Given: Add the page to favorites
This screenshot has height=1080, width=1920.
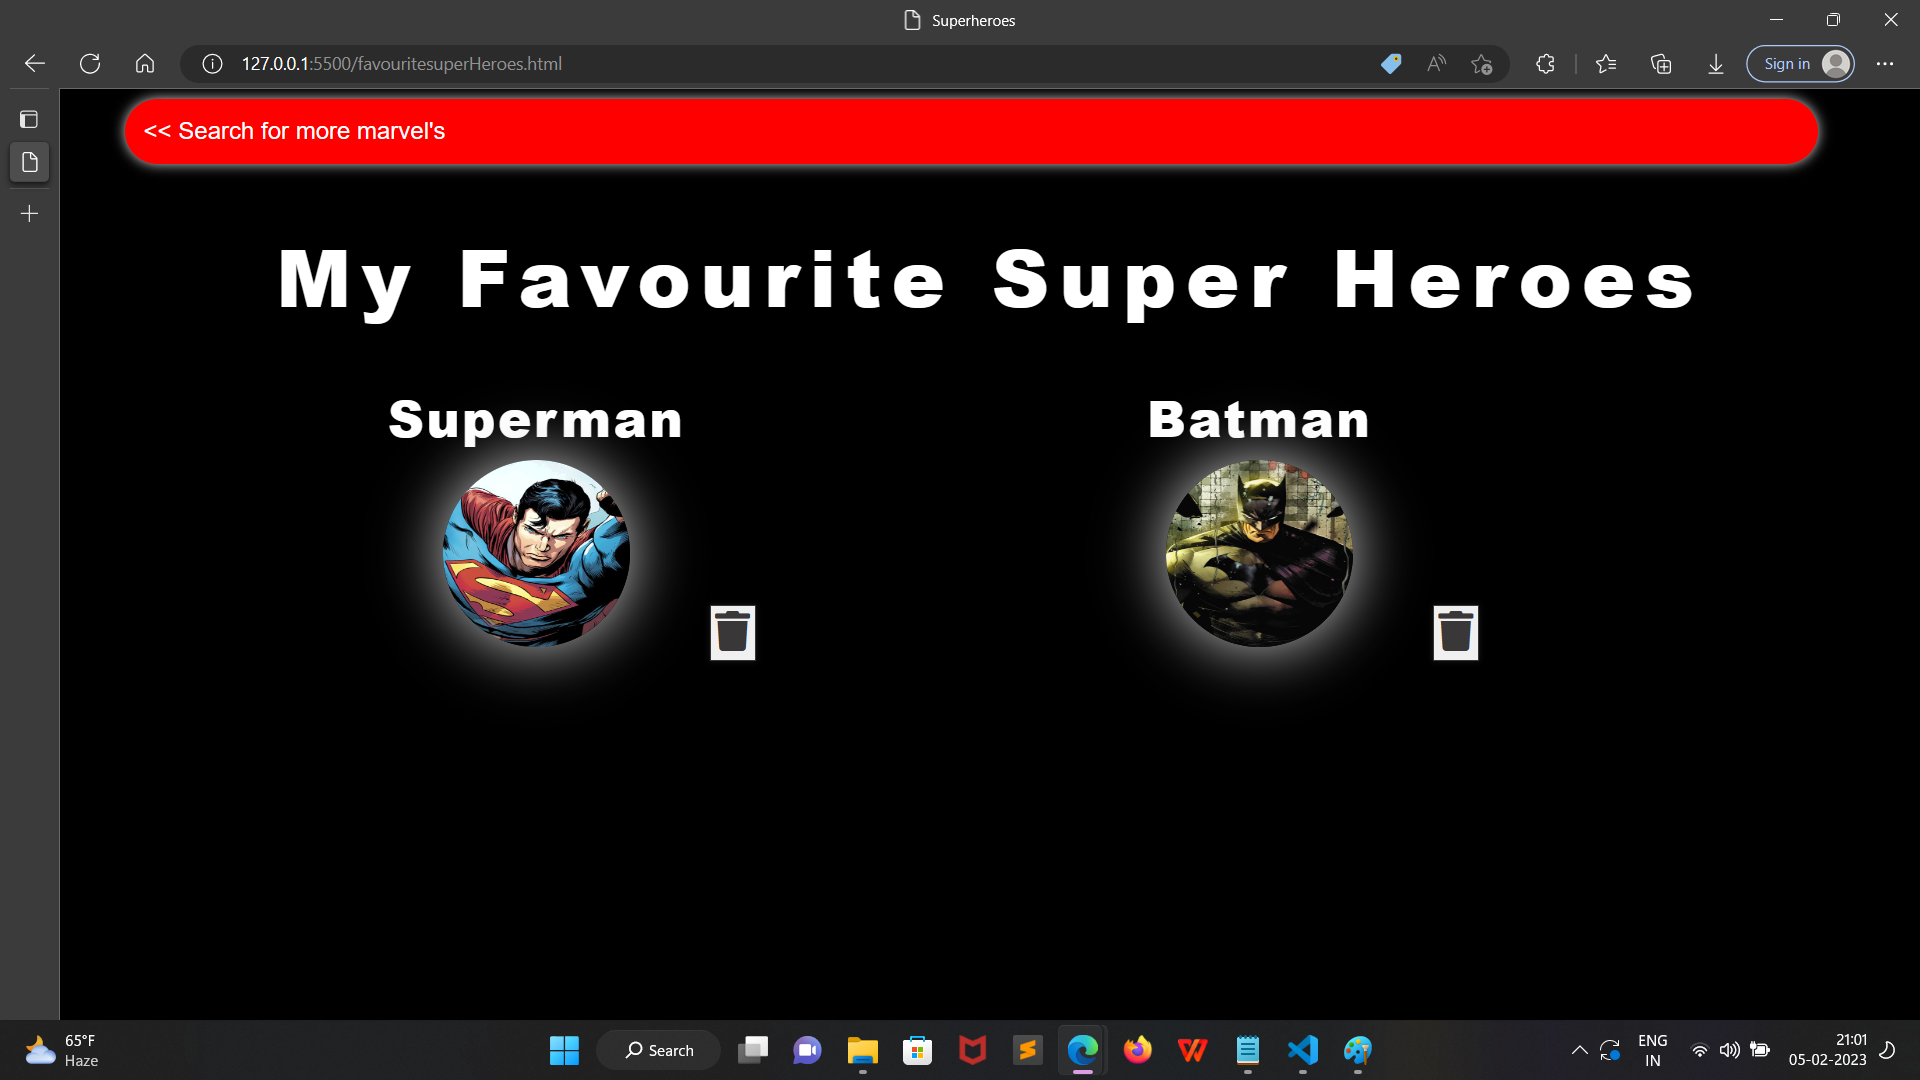Looking at the screenshot, I should point(1482,63).
